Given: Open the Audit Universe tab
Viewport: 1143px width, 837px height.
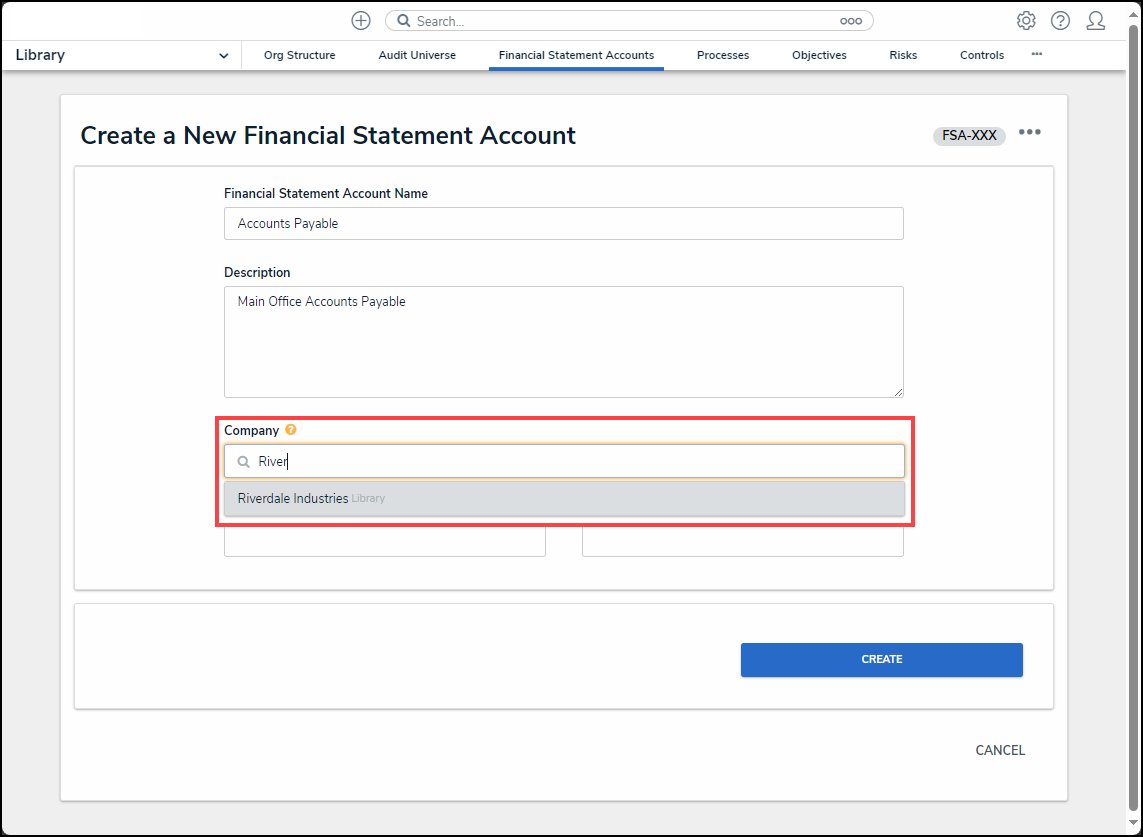Looking at the screenshot, I should (417, 55).
